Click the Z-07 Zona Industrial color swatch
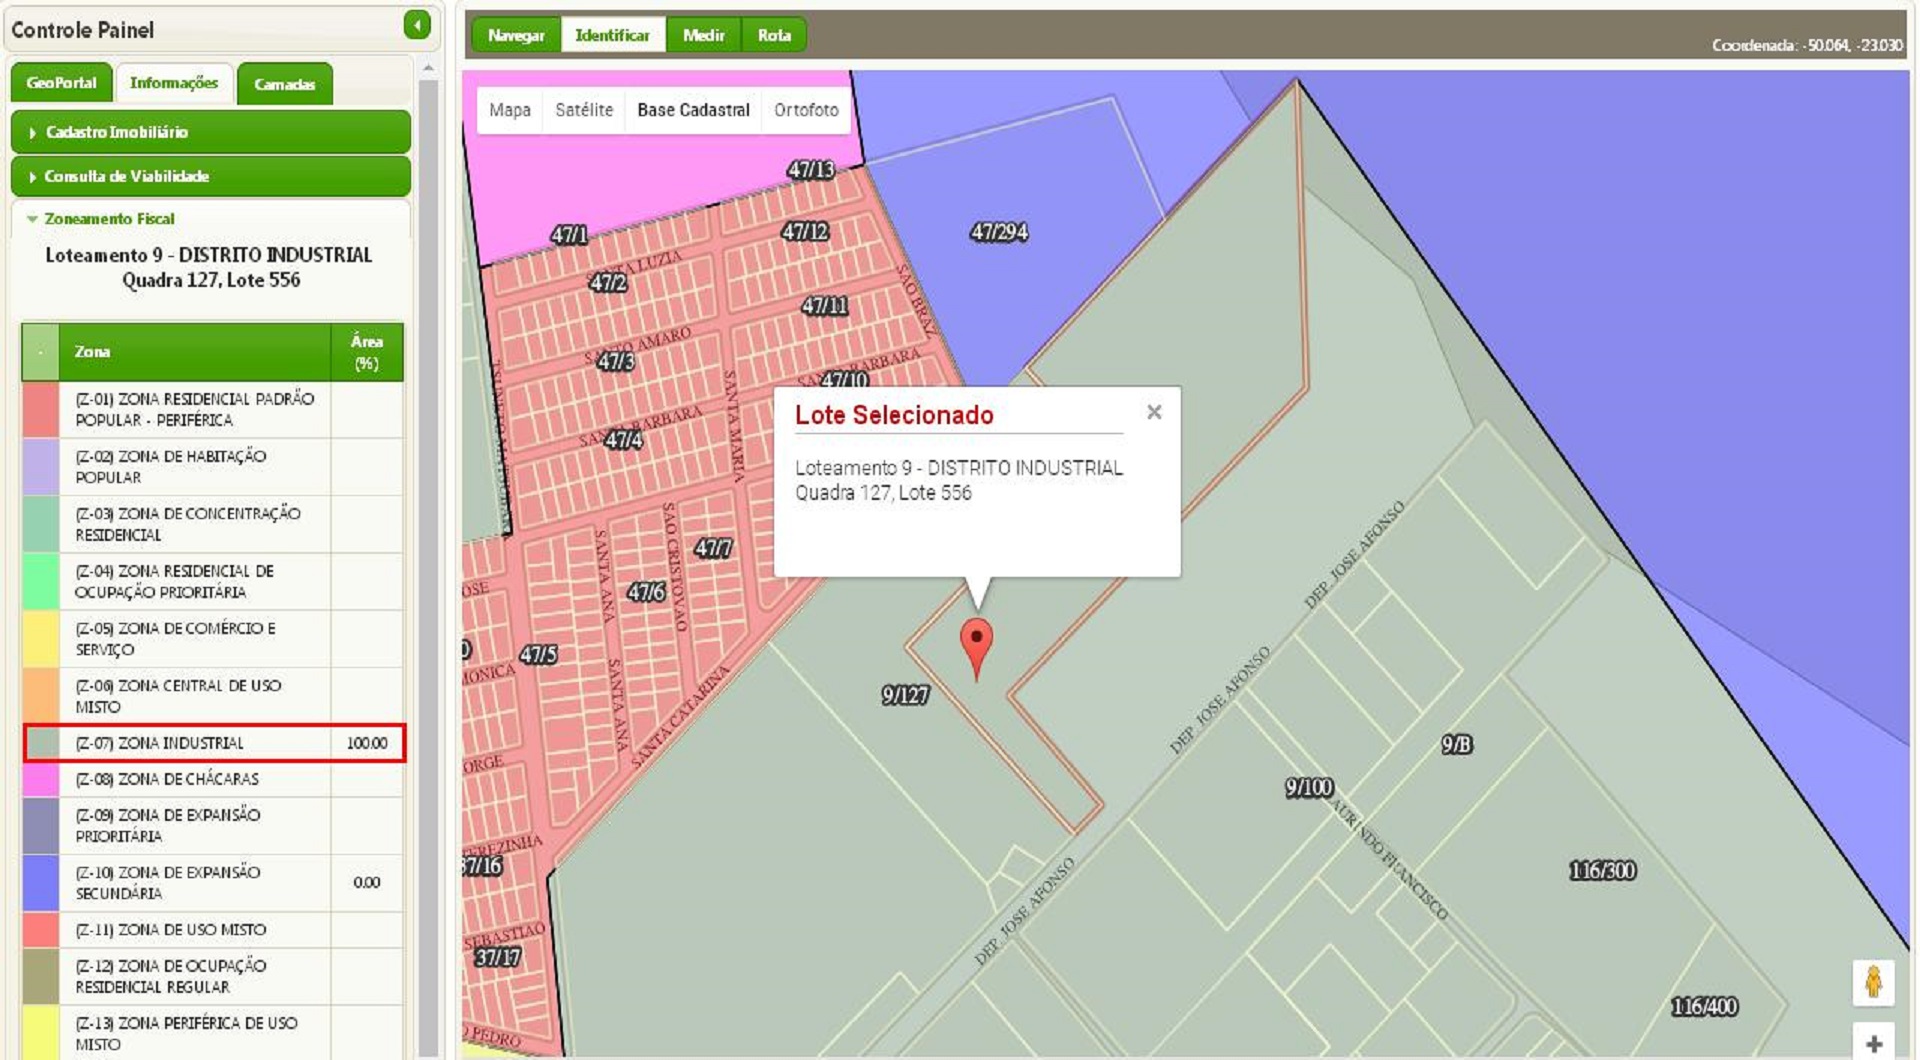Viewport: 1920px width, 1060px height. click(x=41, y=743)
